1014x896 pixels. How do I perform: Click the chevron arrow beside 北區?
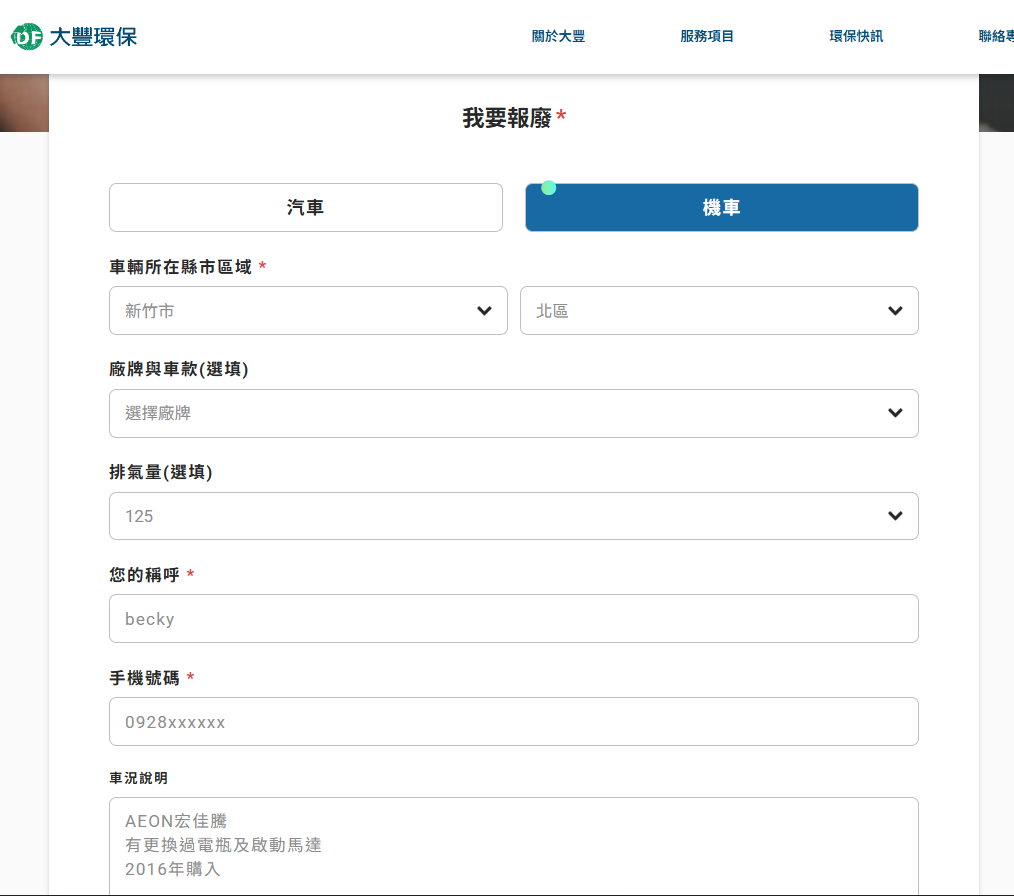(x=895, y=311)
